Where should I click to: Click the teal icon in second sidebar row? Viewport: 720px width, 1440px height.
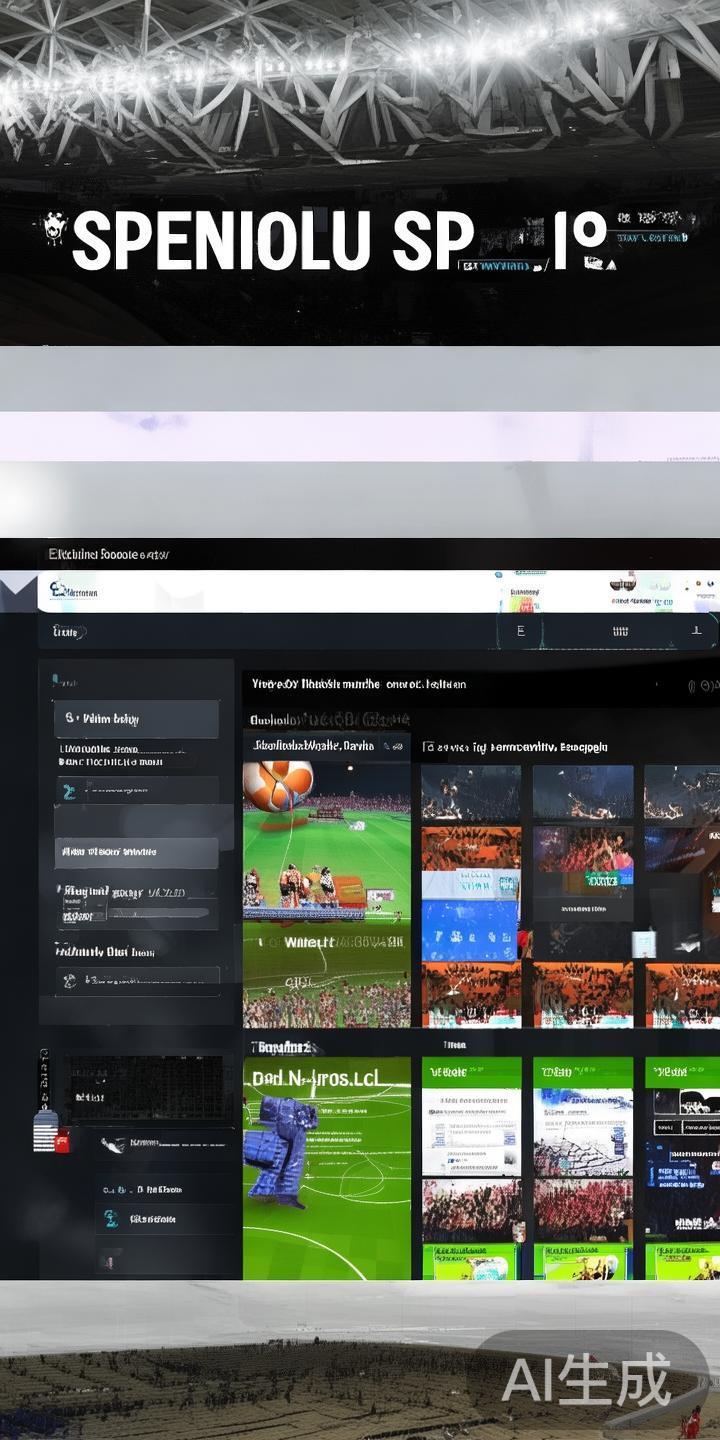(x=69, y=791)
